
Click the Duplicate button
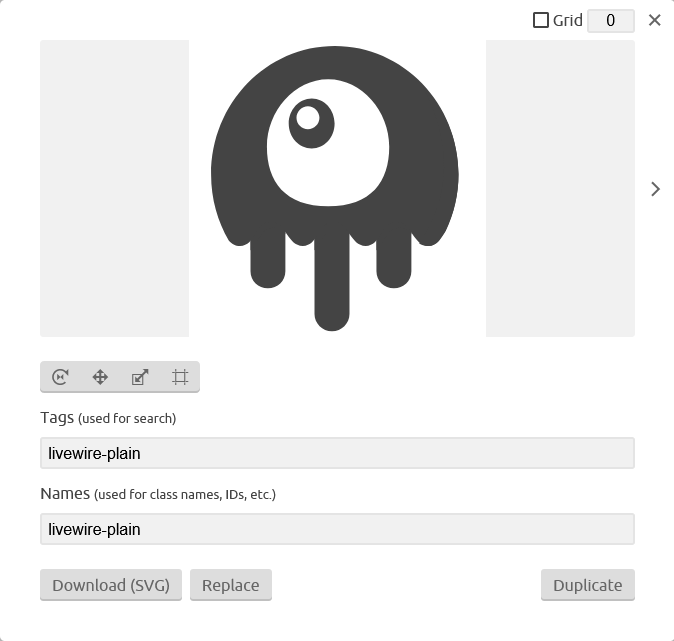588,585
